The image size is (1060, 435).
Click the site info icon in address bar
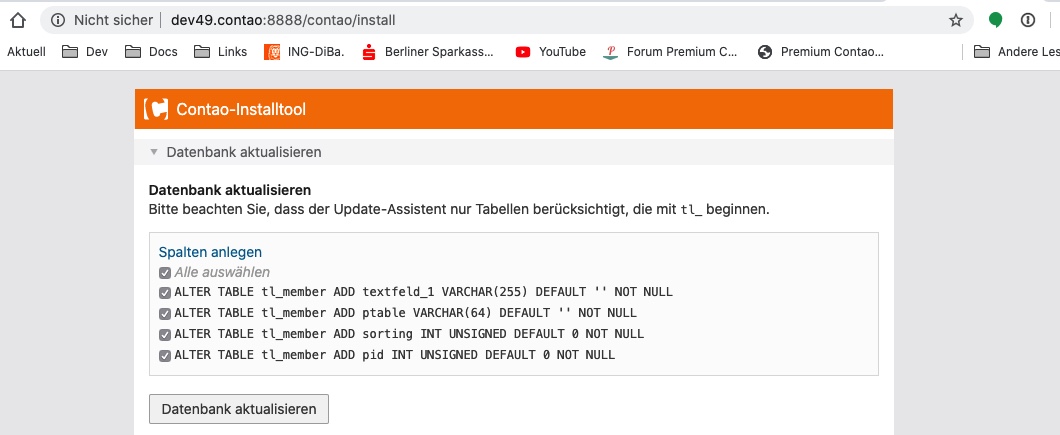(58, 20)
